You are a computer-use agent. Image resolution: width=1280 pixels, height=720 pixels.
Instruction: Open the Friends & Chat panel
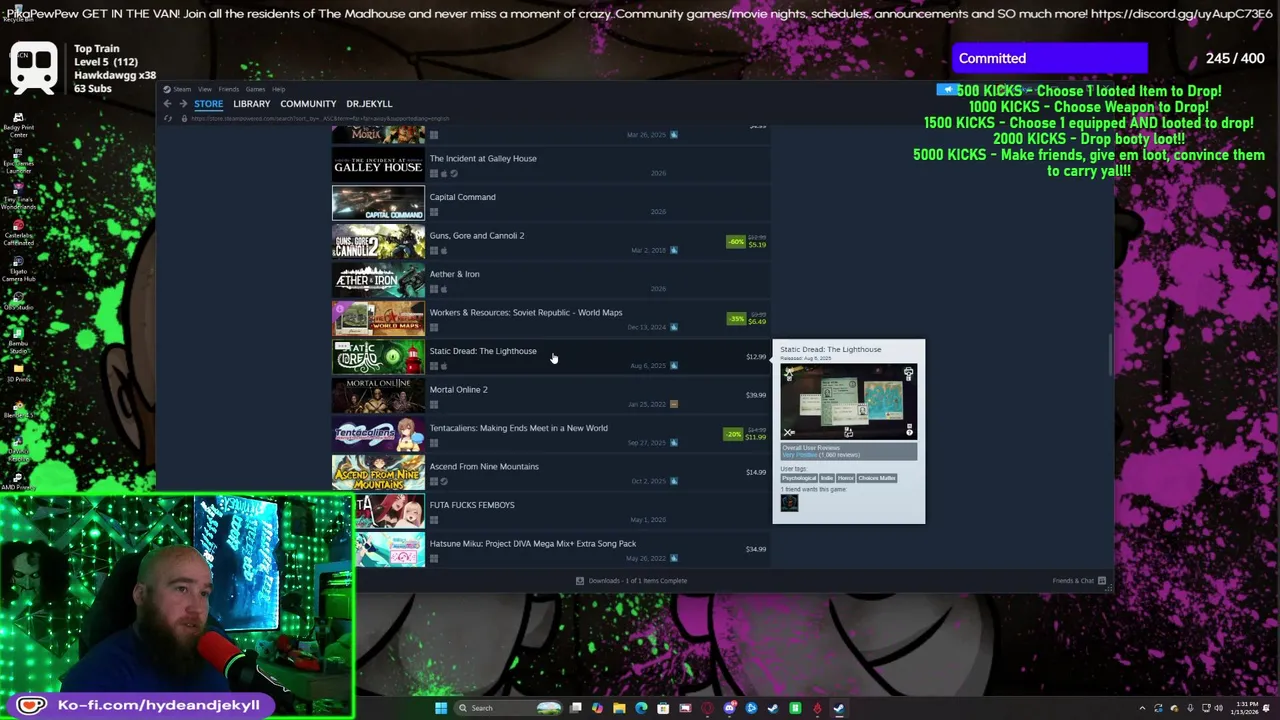tap(1079, 581)
